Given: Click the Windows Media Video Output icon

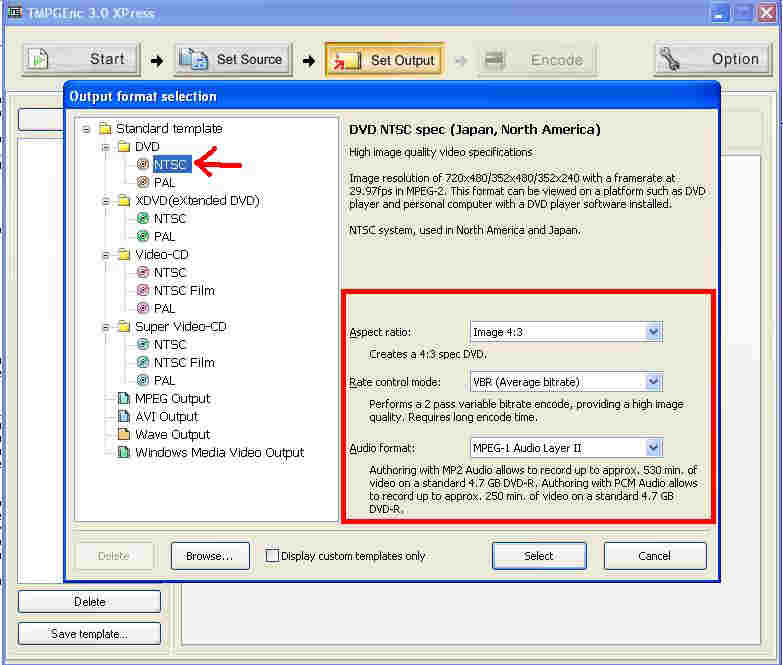Looking at the screenshot, I should tap(123, 452).
